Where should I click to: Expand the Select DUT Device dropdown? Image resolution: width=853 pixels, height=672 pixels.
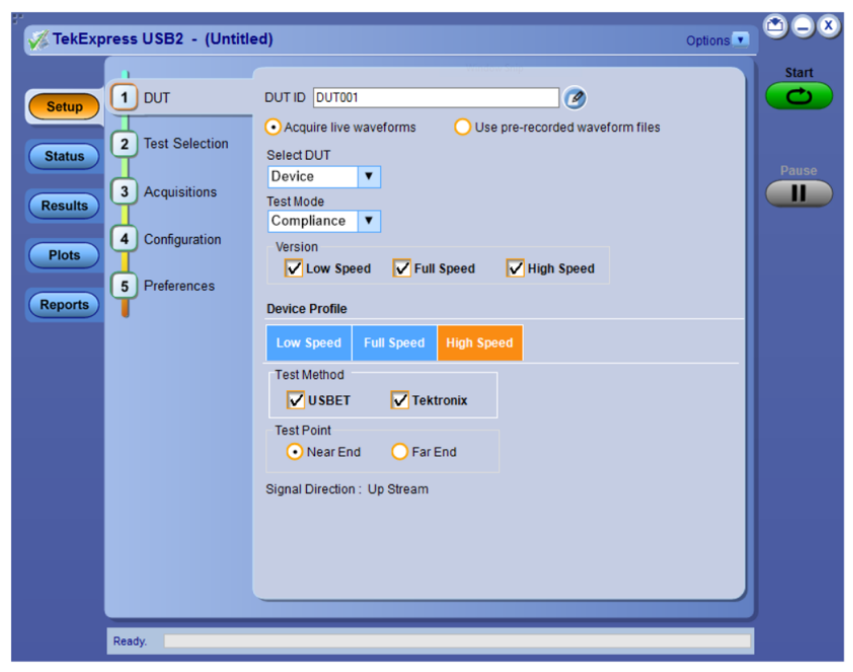coord(368,177)
